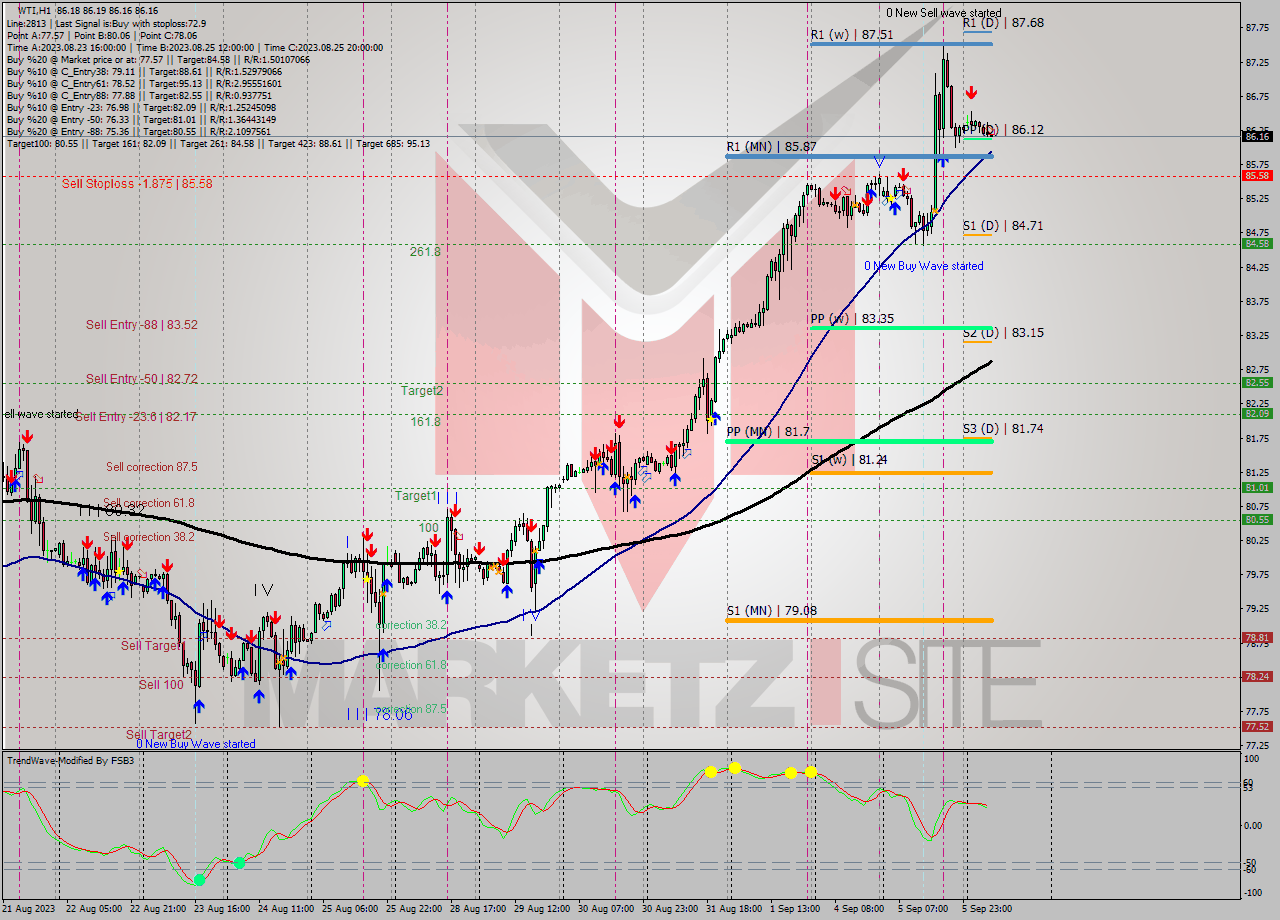Screen dimensions: 1280x920
Task: Click the green 84.58 price tag
Action: (1257, 244)
